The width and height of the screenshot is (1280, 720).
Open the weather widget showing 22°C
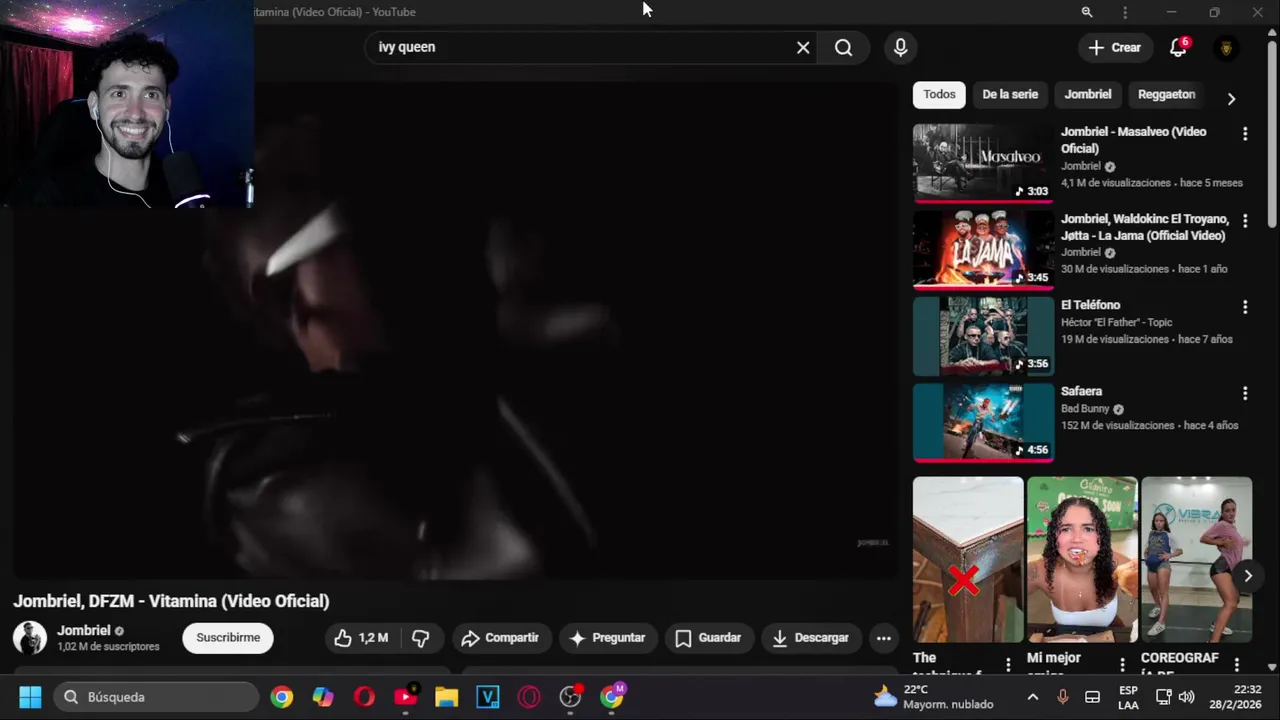(933, 697)
